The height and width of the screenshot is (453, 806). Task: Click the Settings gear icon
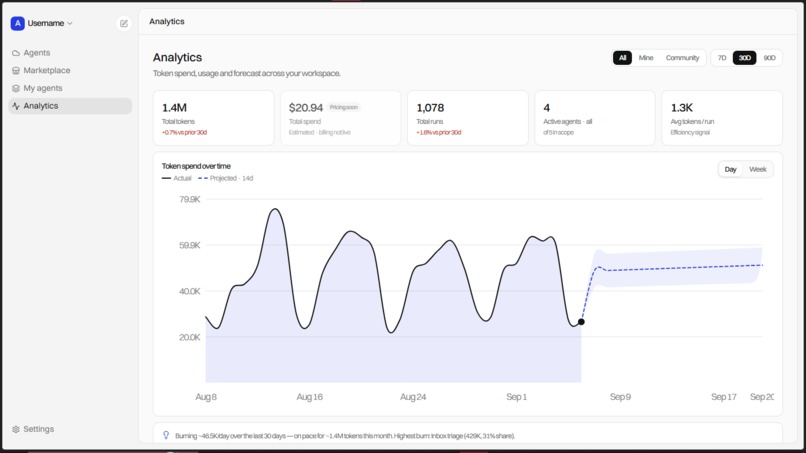(16, 429)
